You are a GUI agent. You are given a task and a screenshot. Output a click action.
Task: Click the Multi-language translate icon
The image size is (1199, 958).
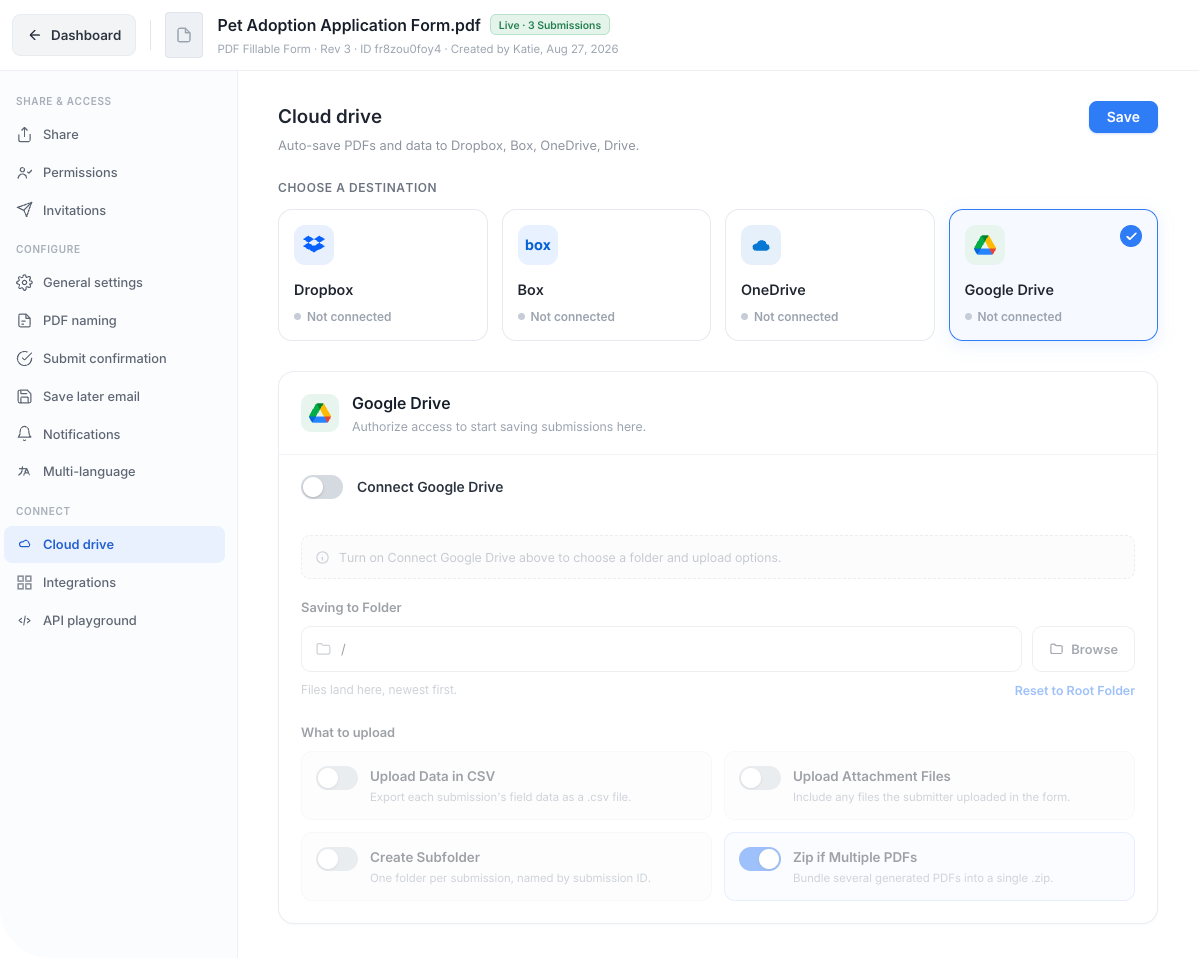[x=24, y=472]
